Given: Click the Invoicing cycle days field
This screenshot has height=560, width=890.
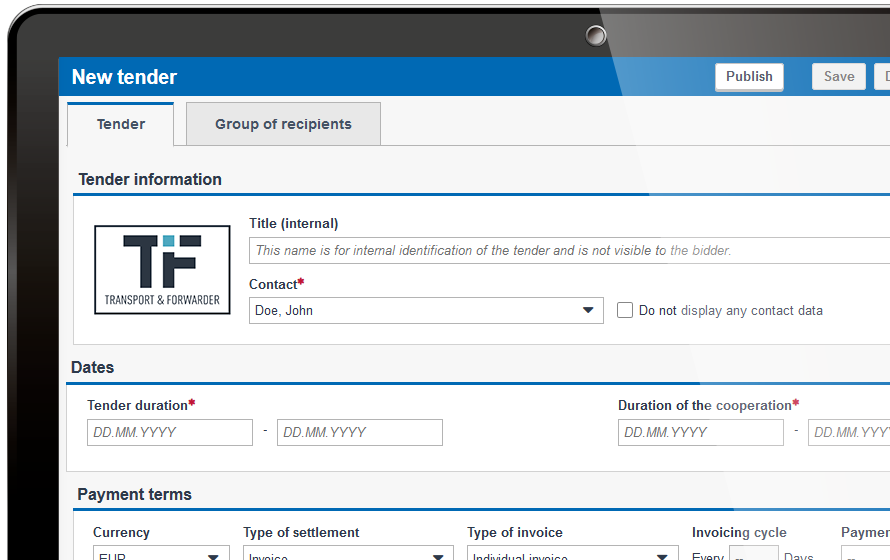Looking at the screenshot, I should click(753, 554).
